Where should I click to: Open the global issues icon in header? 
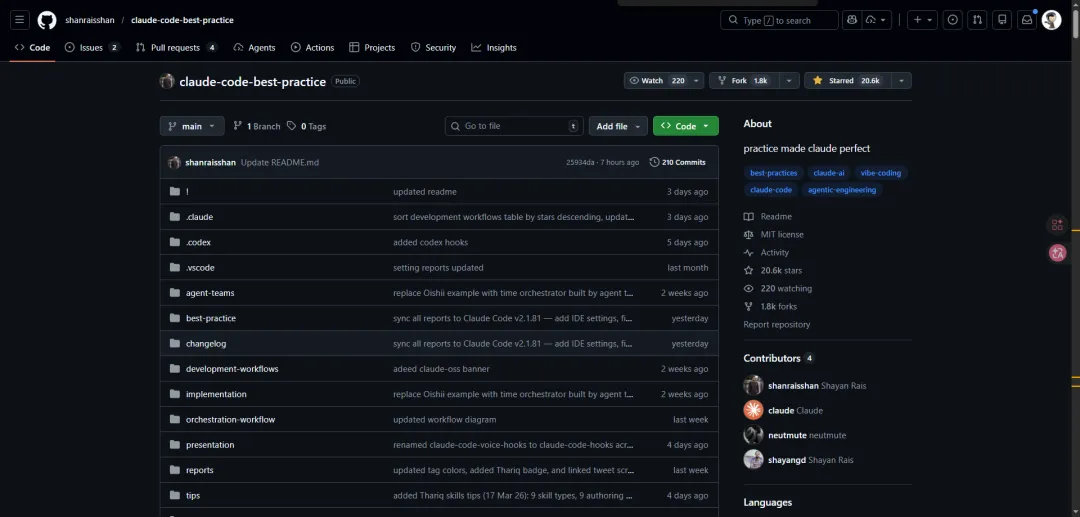coord(952,20)
